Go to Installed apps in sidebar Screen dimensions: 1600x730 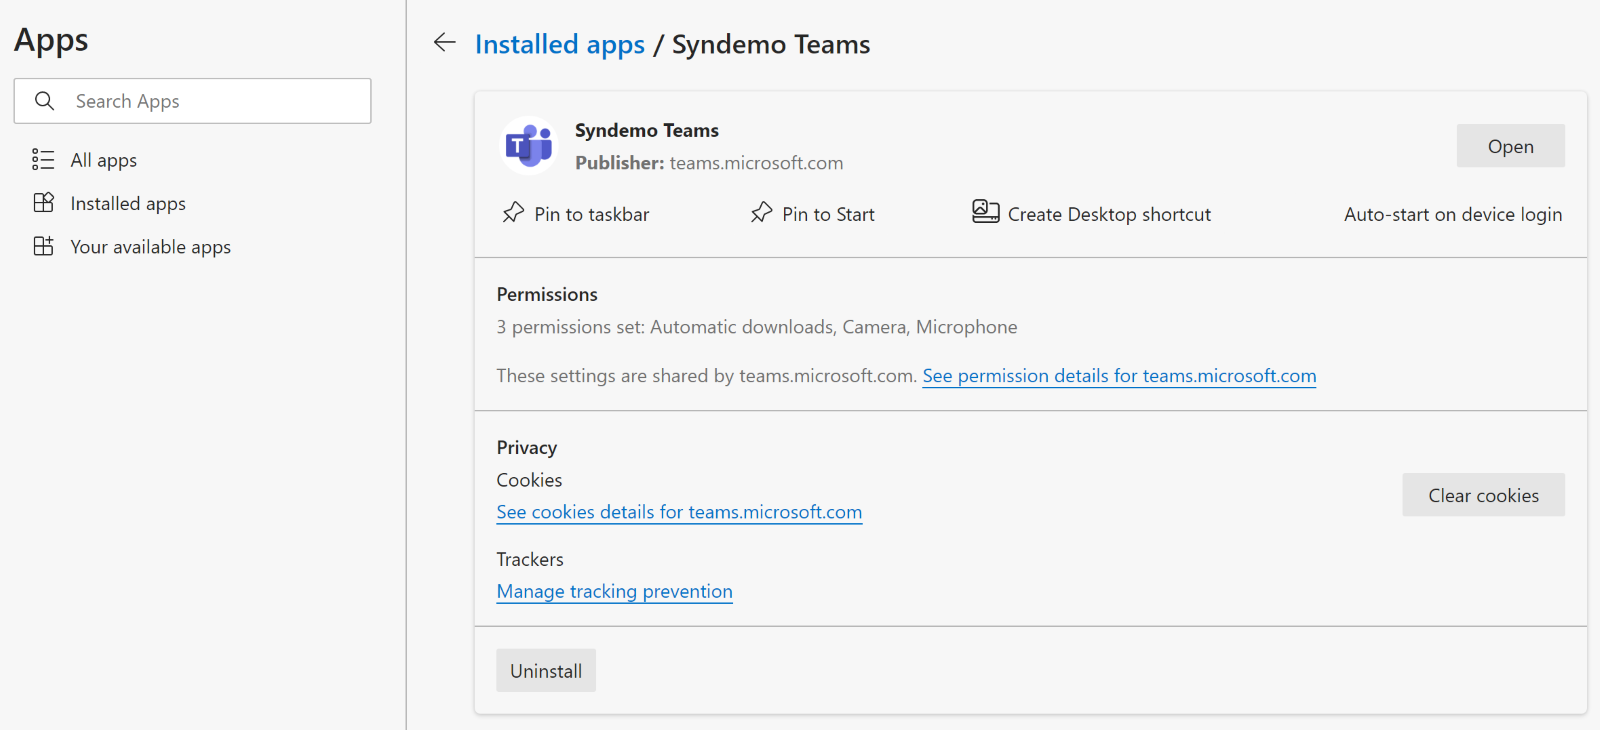pos(128,203)
